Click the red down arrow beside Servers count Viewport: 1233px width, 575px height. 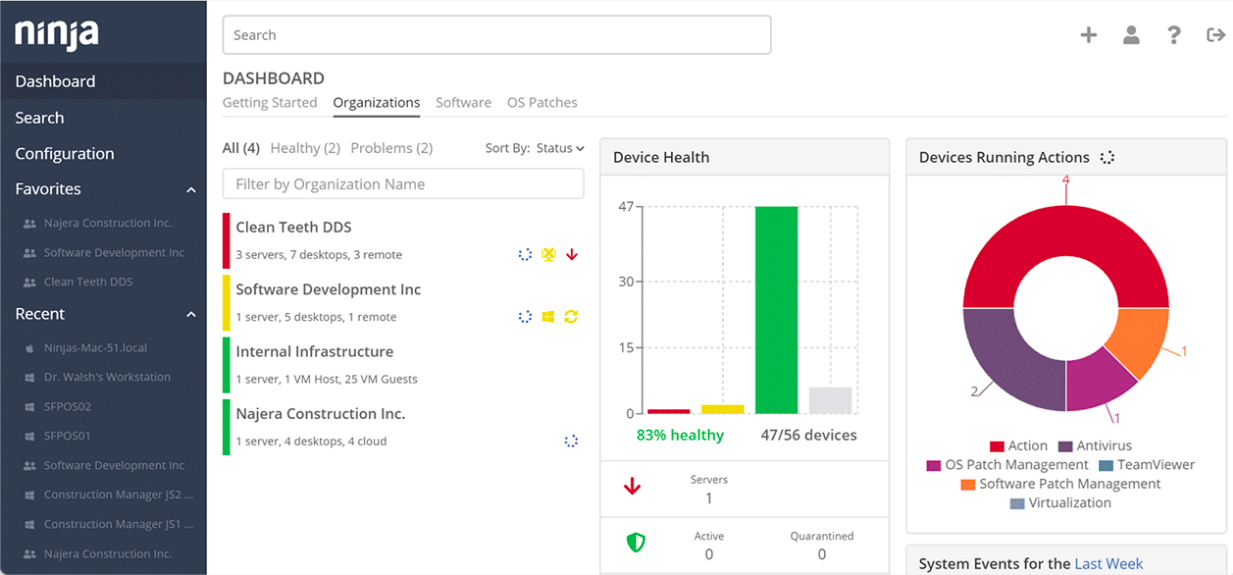click(x=632, y=487)
